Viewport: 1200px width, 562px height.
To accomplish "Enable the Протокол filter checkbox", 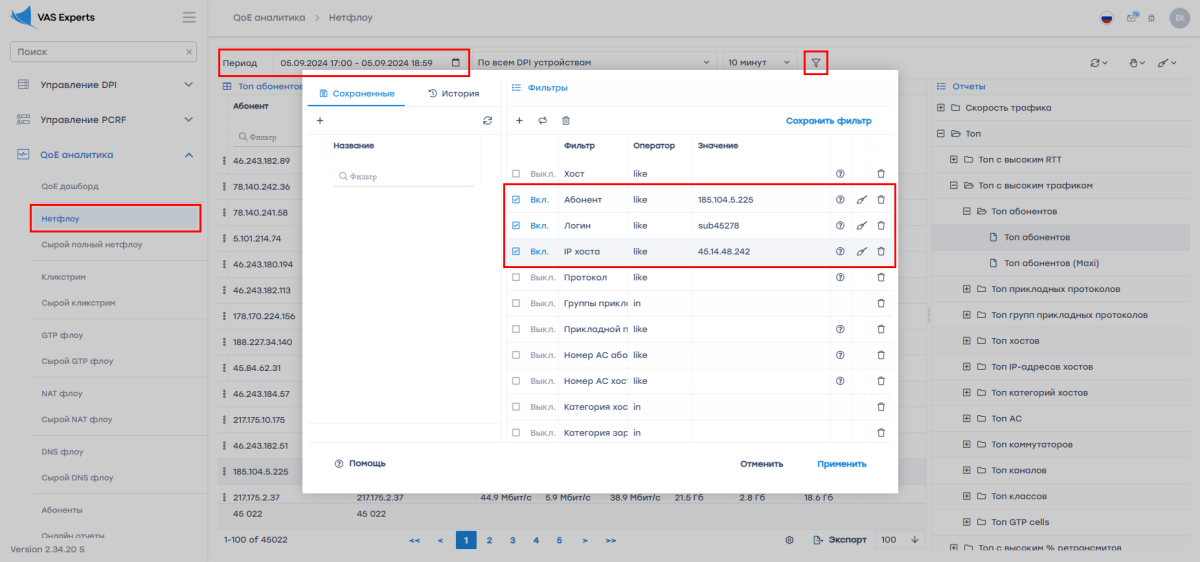I will click(x=516, y=277).
